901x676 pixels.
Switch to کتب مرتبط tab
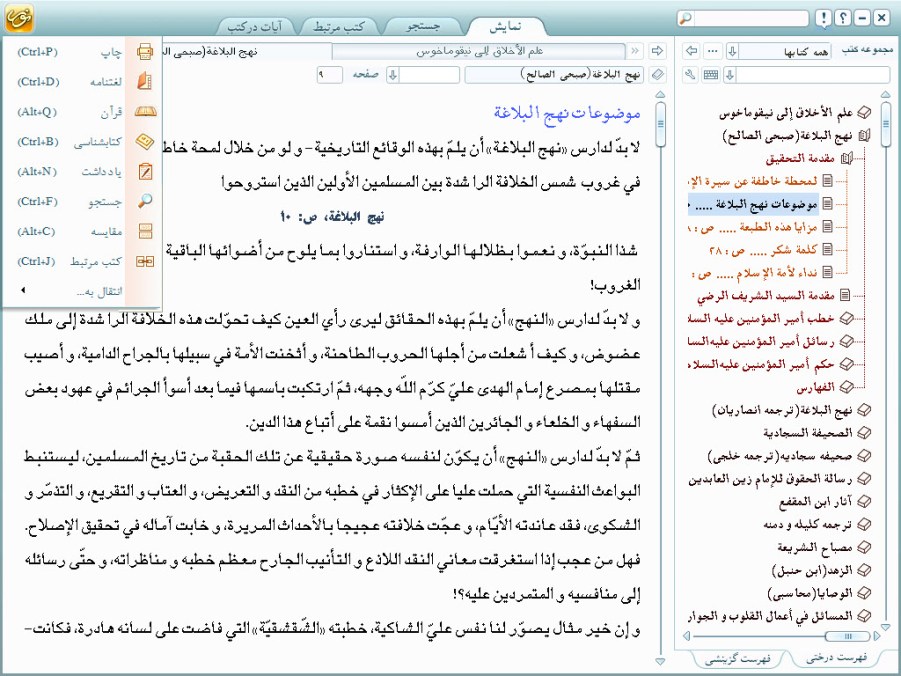[x=338, y=26]
